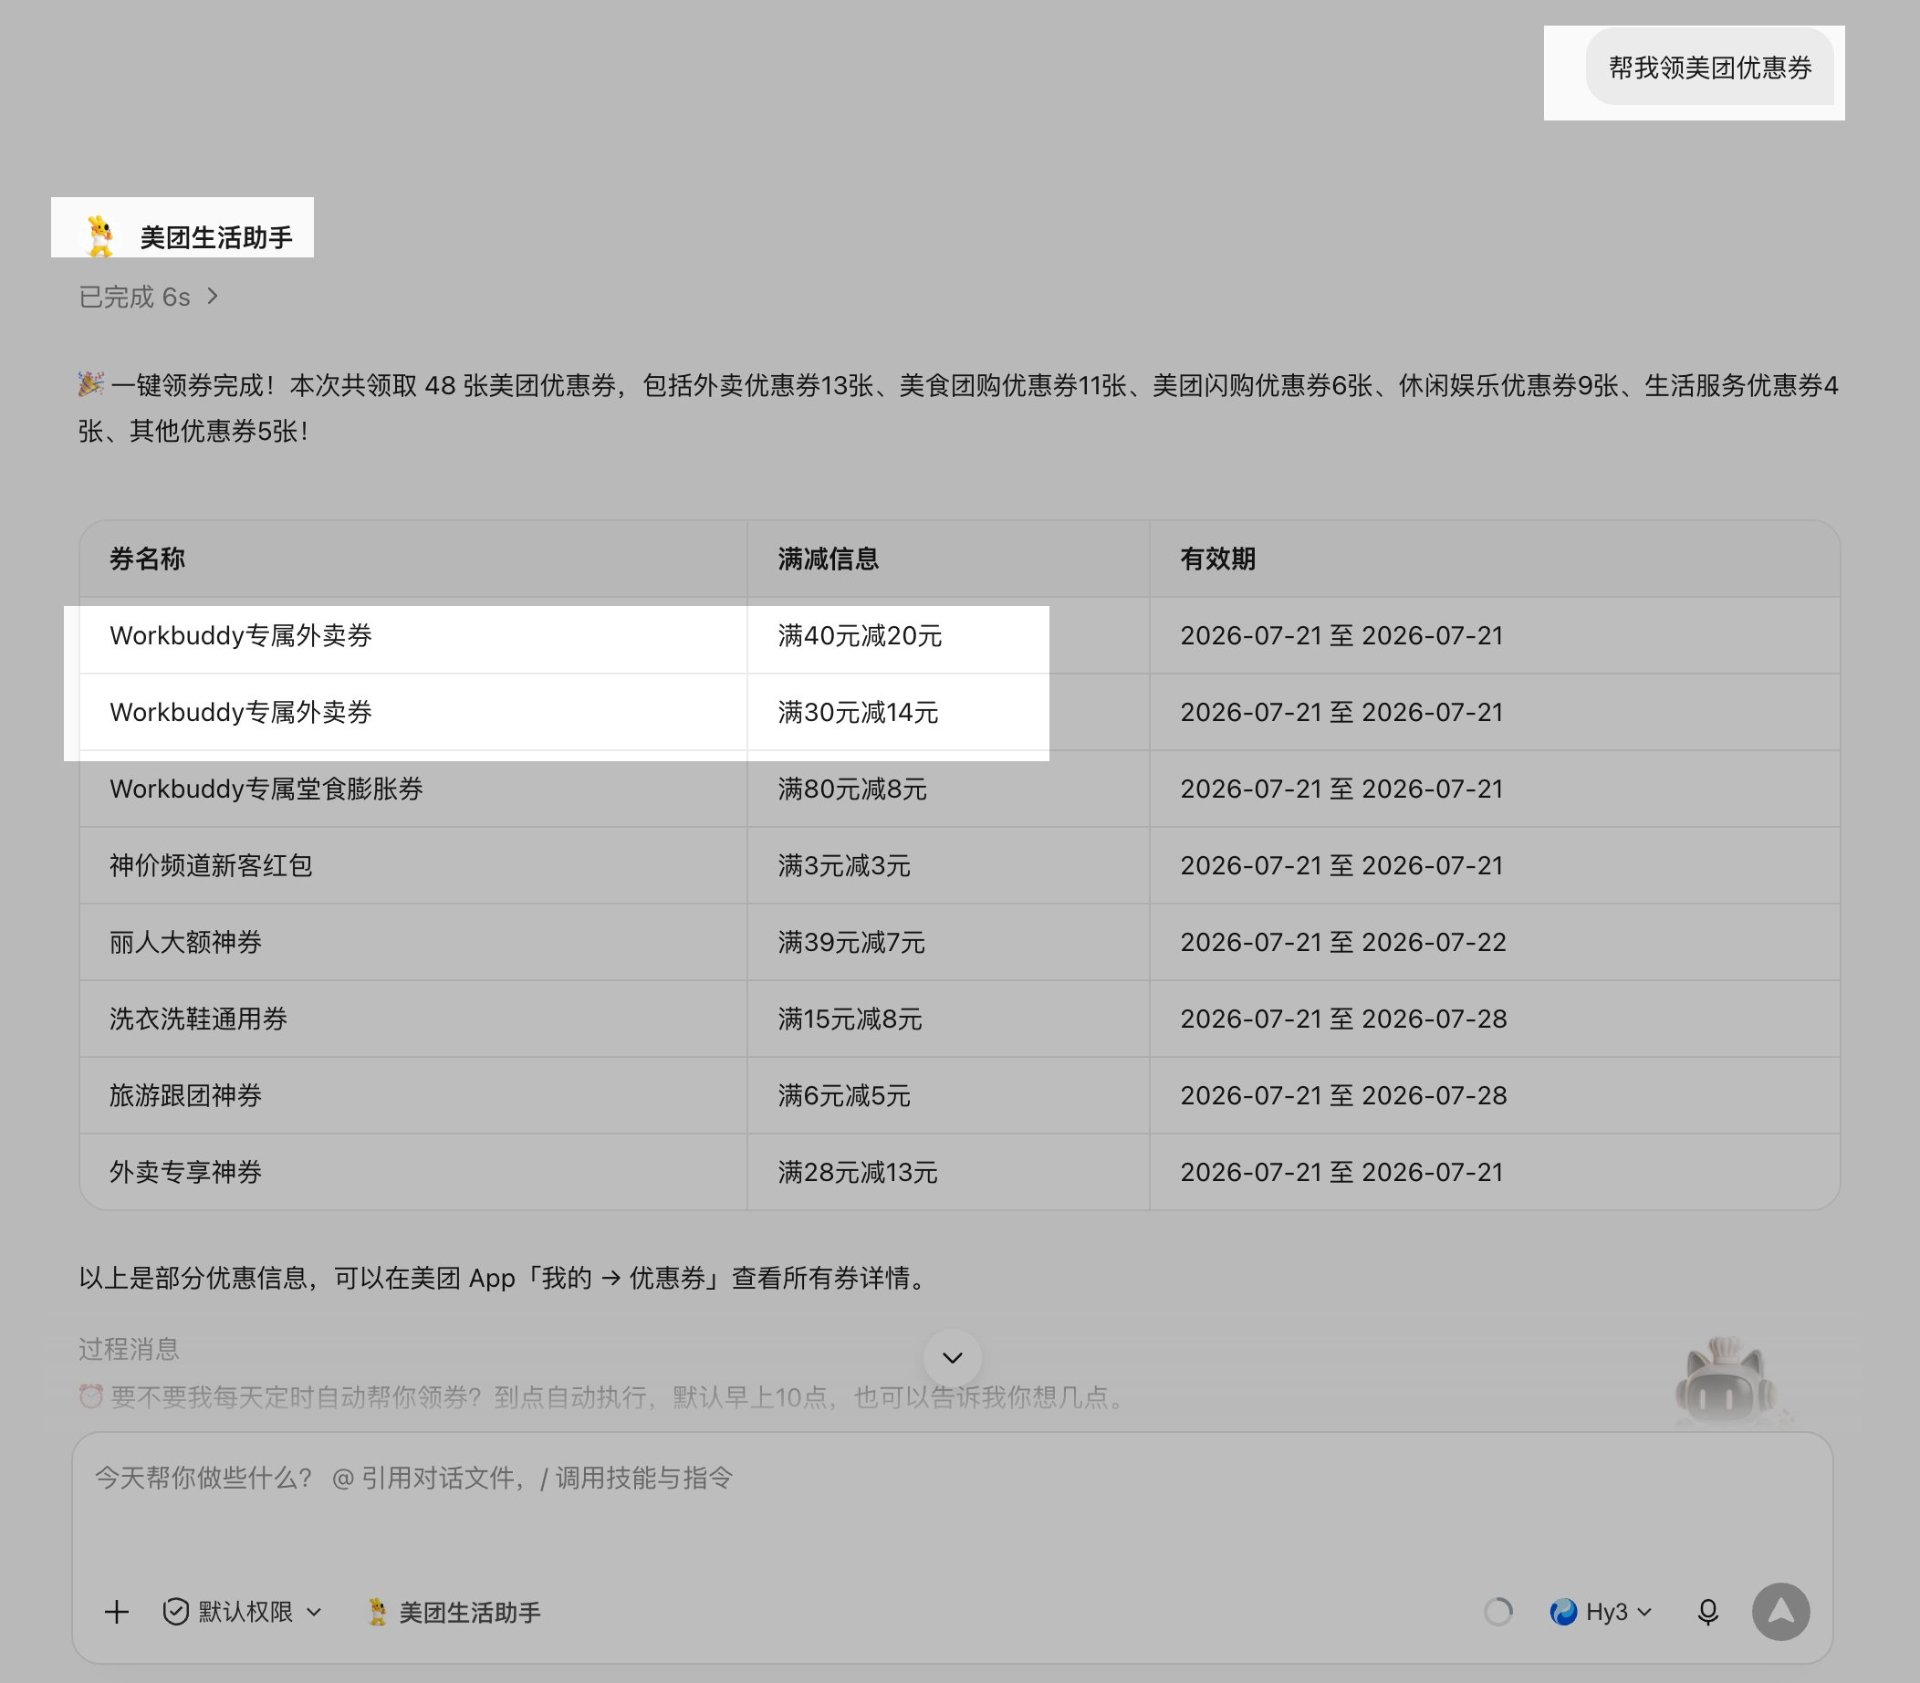Expand the 已完成 6s step details
The height and width of the screenshot is (1683, 1920).
pos(149,297)
